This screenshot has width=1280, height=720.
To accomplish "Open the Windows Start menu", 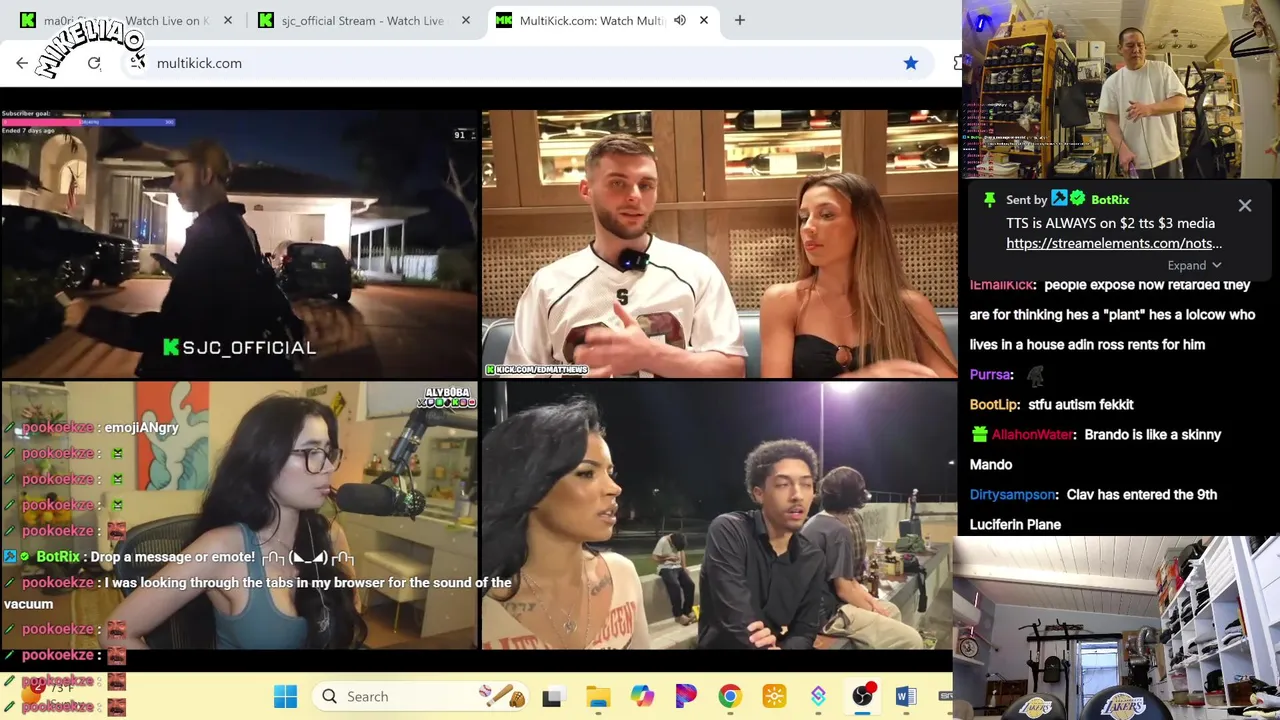I will pyautogui.click(x=285, y=696).
